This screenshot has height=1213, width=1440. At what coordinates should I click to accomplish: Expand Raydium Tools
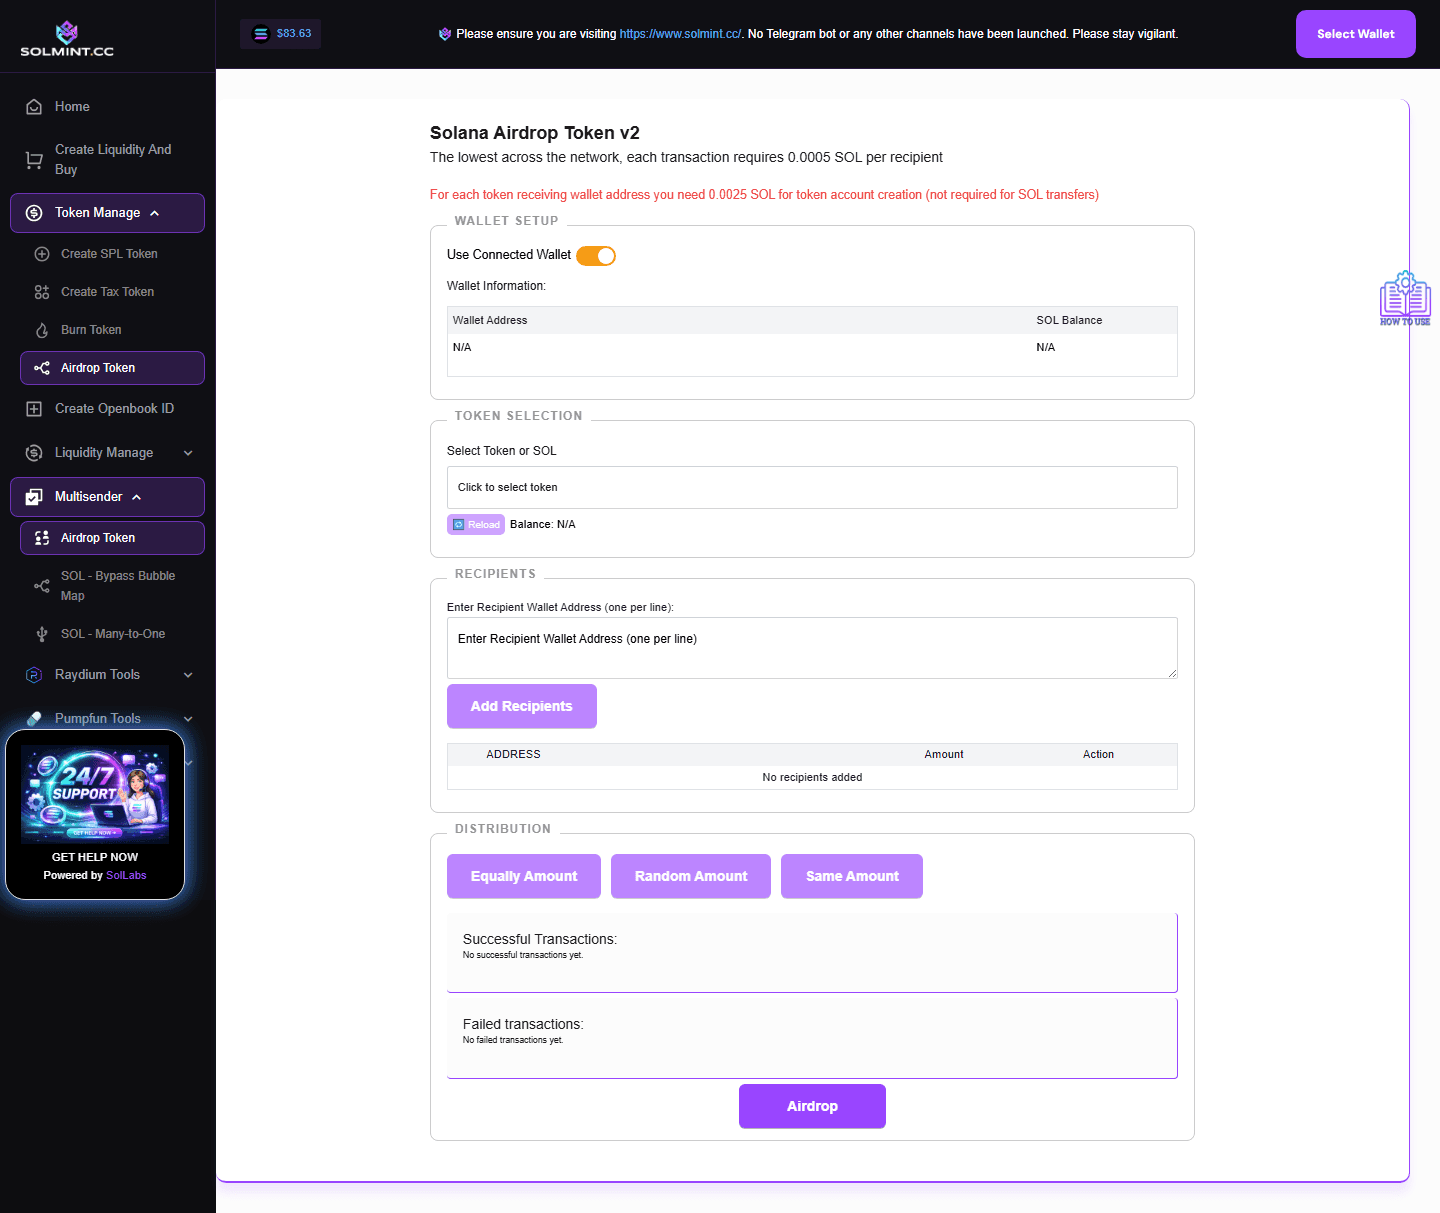(x=107, y=674)
